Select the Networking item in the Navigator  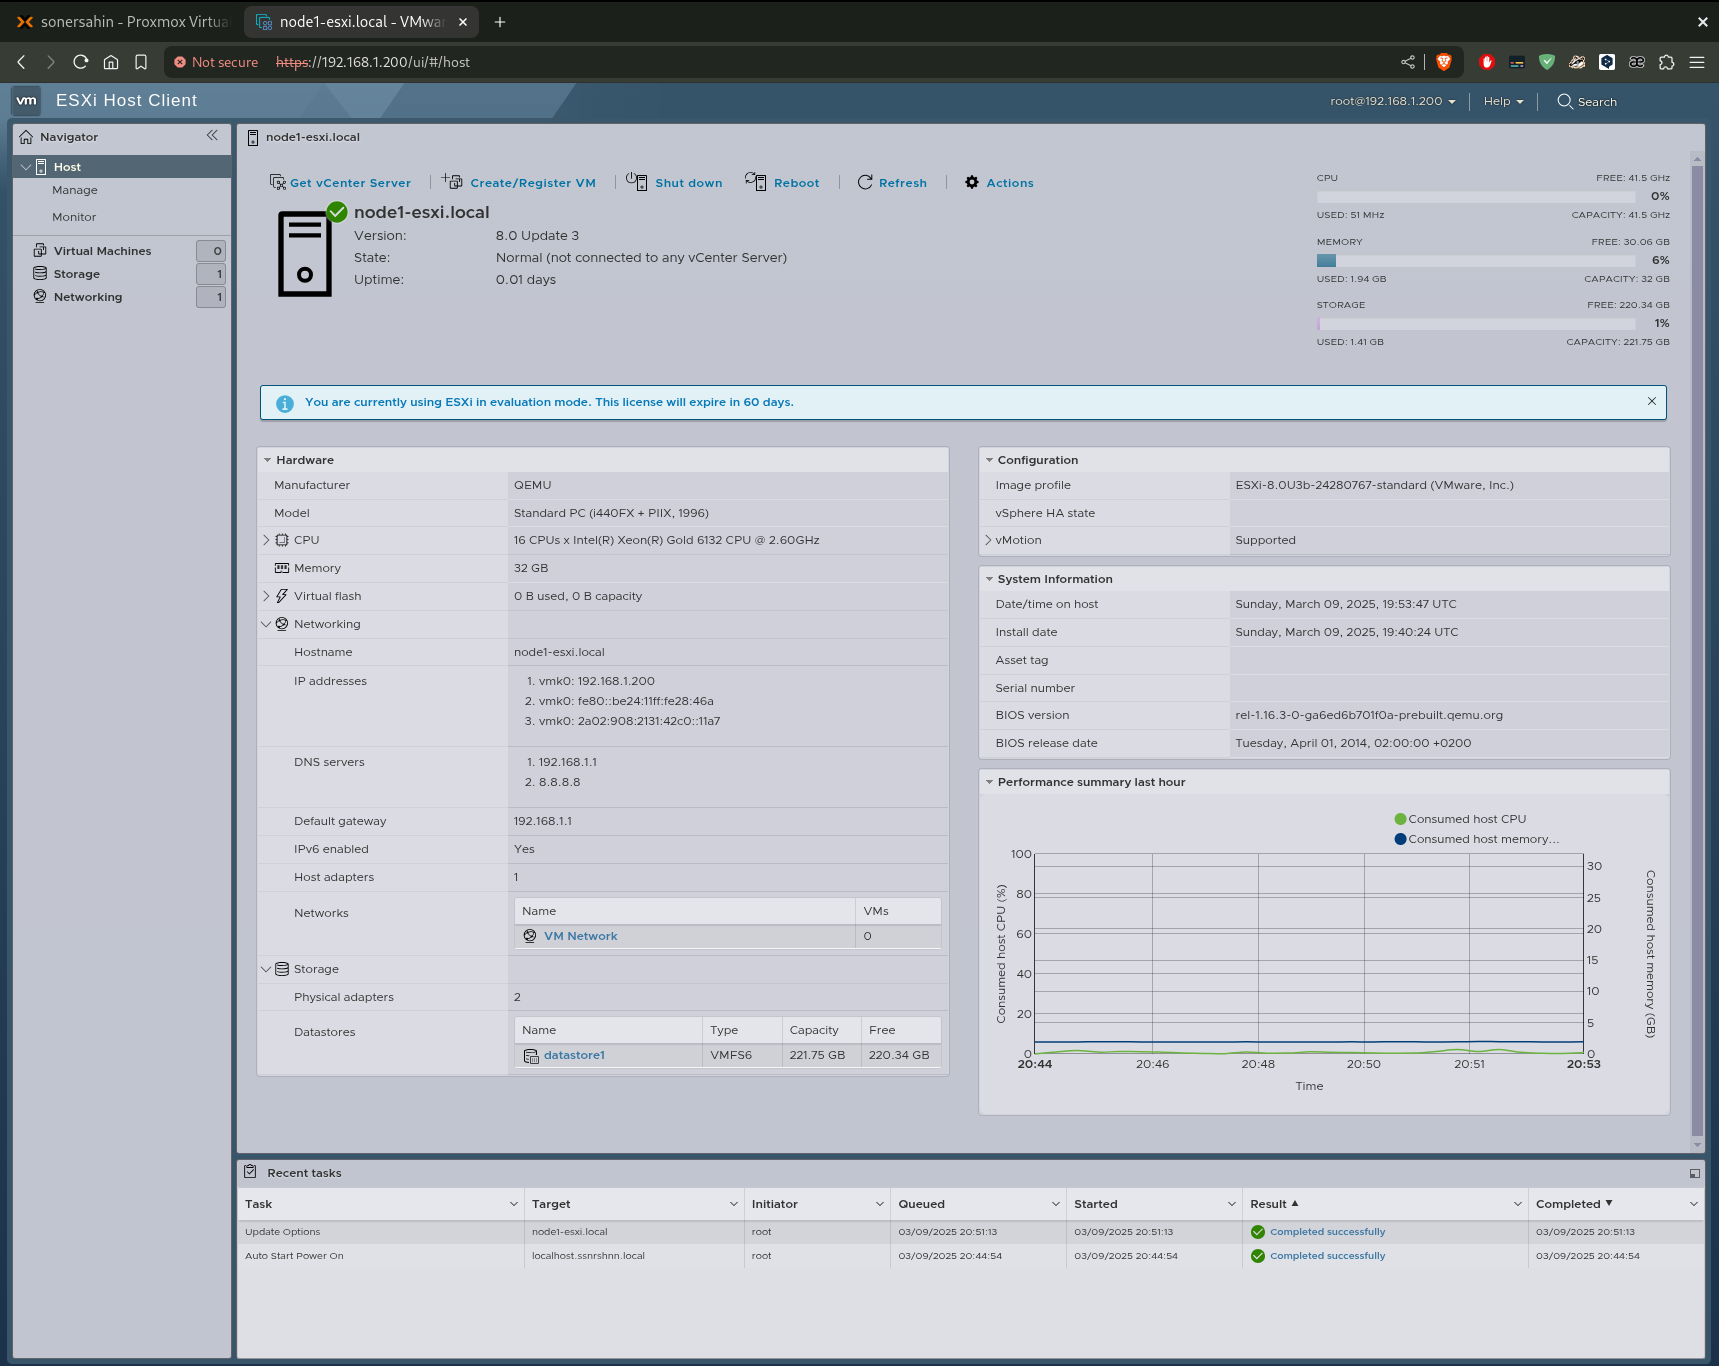click(x=88, y=296)
